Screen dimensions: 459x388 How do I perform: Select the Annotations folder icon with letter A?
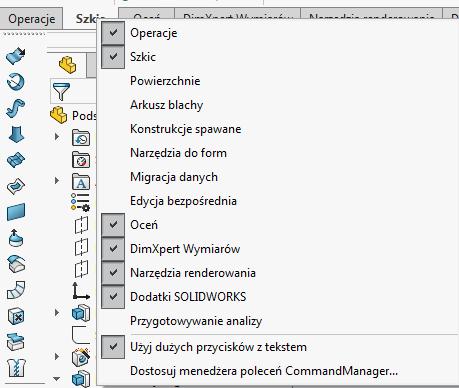(x=81, y=182)
